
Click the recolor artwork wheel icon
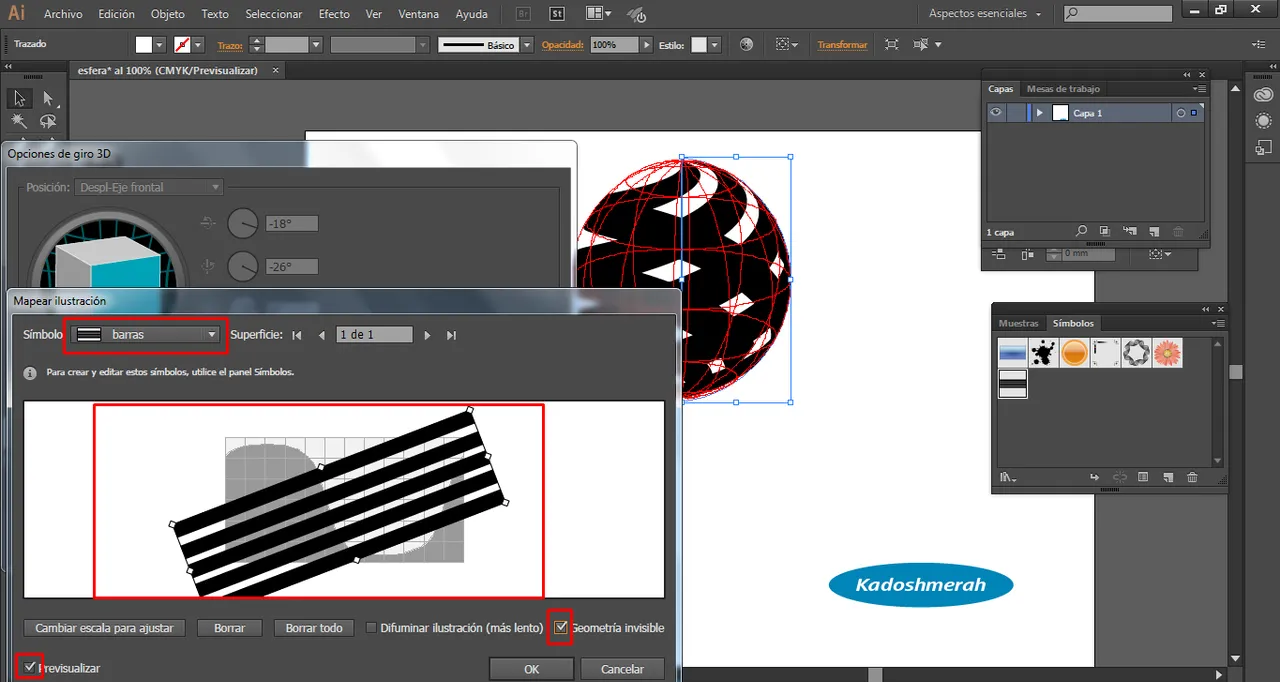tap(746, 45)
